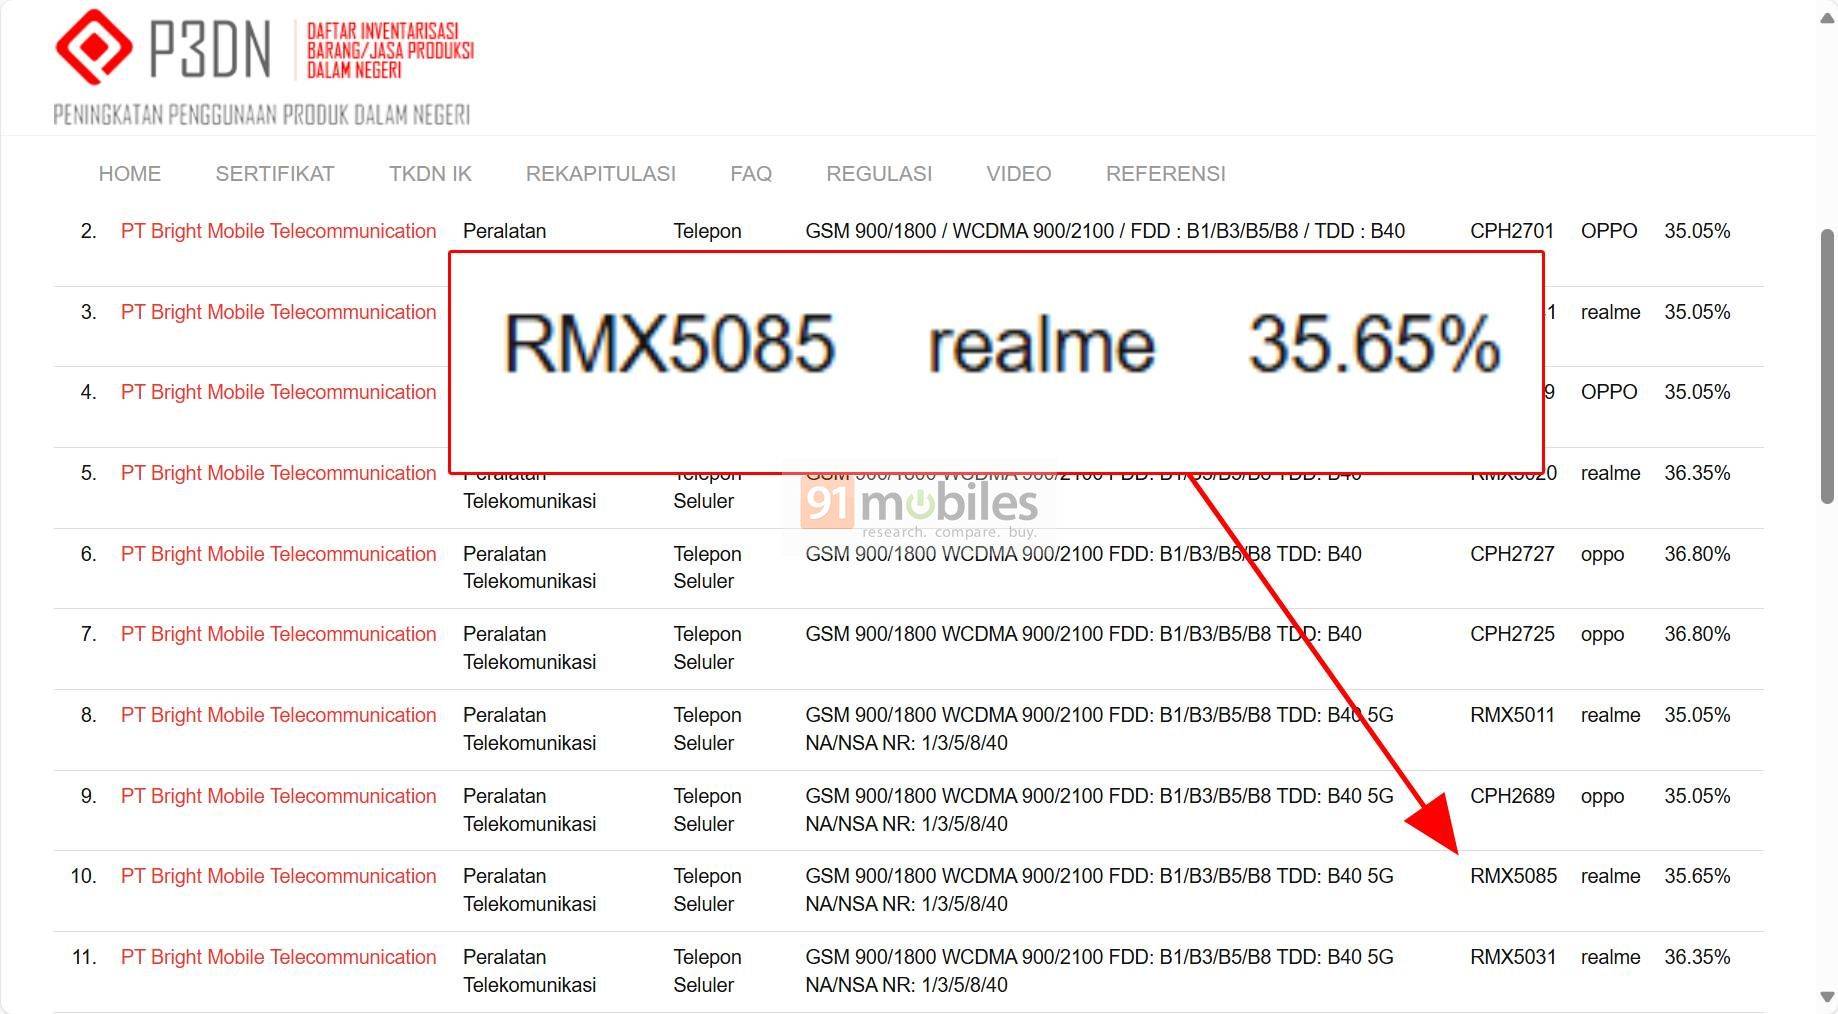The image size is (1838, 1014).
Task: Click the OPPO brand cell in row 2
Action: click(1609, 231)
